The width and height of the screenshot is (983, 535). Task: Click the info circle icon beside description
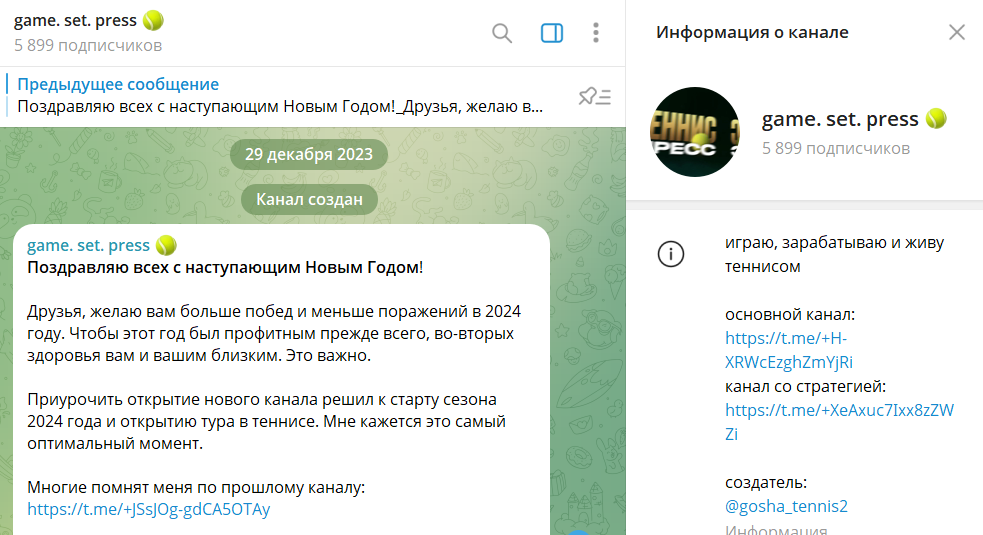tap(670, 254)
